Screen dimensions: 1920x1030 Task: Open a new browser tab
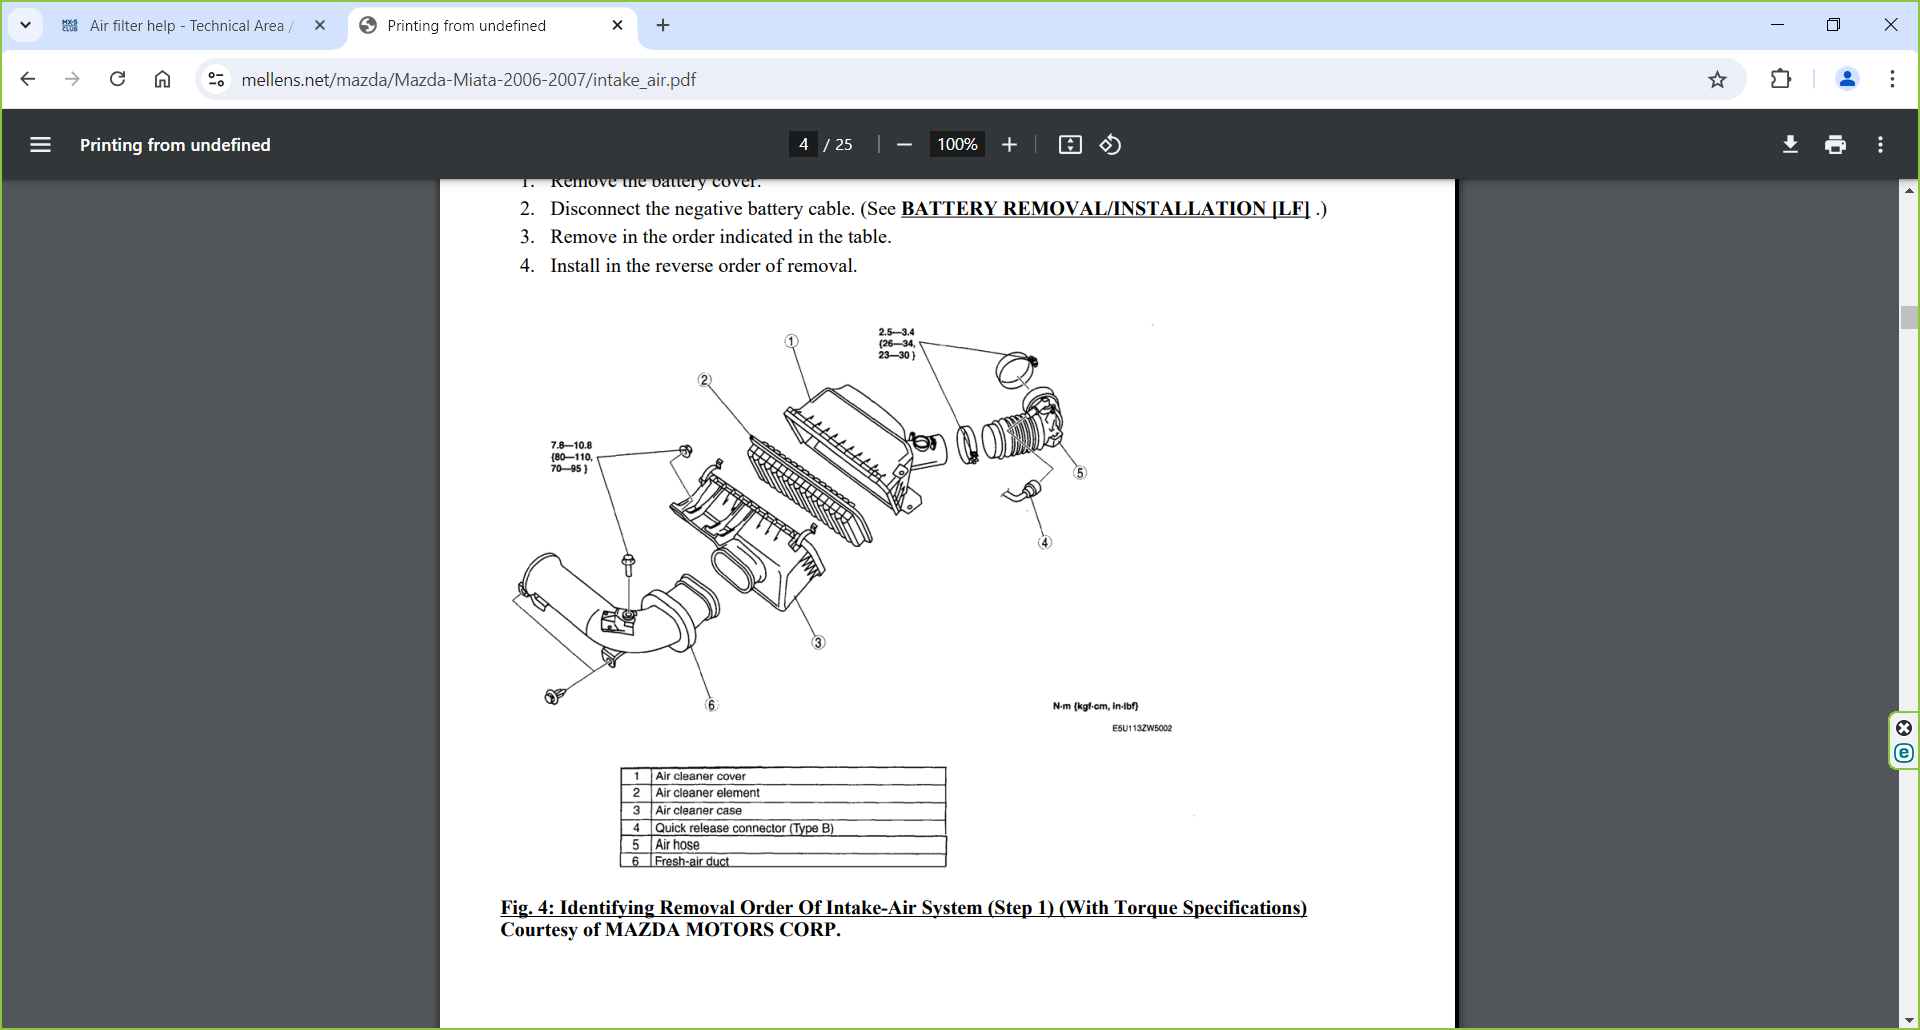pos(663,26)
